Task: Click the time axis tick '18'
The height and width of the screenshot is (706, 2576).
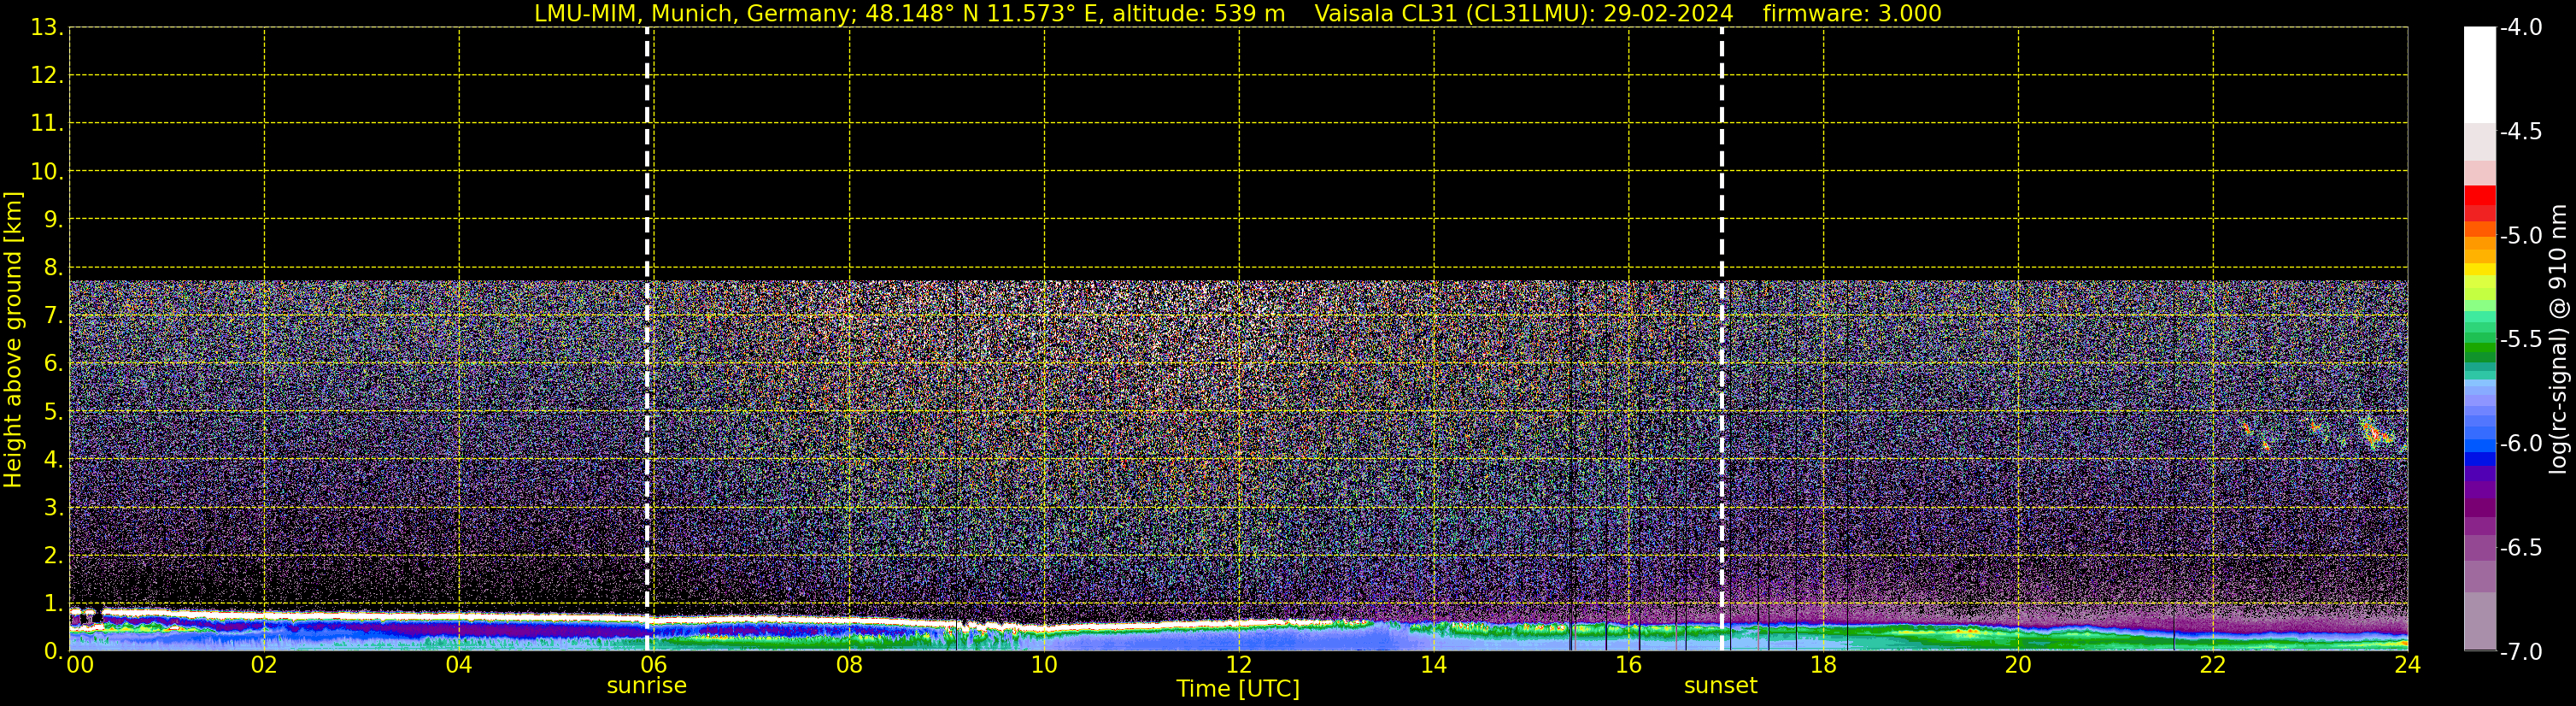Action: (1824, 665)
